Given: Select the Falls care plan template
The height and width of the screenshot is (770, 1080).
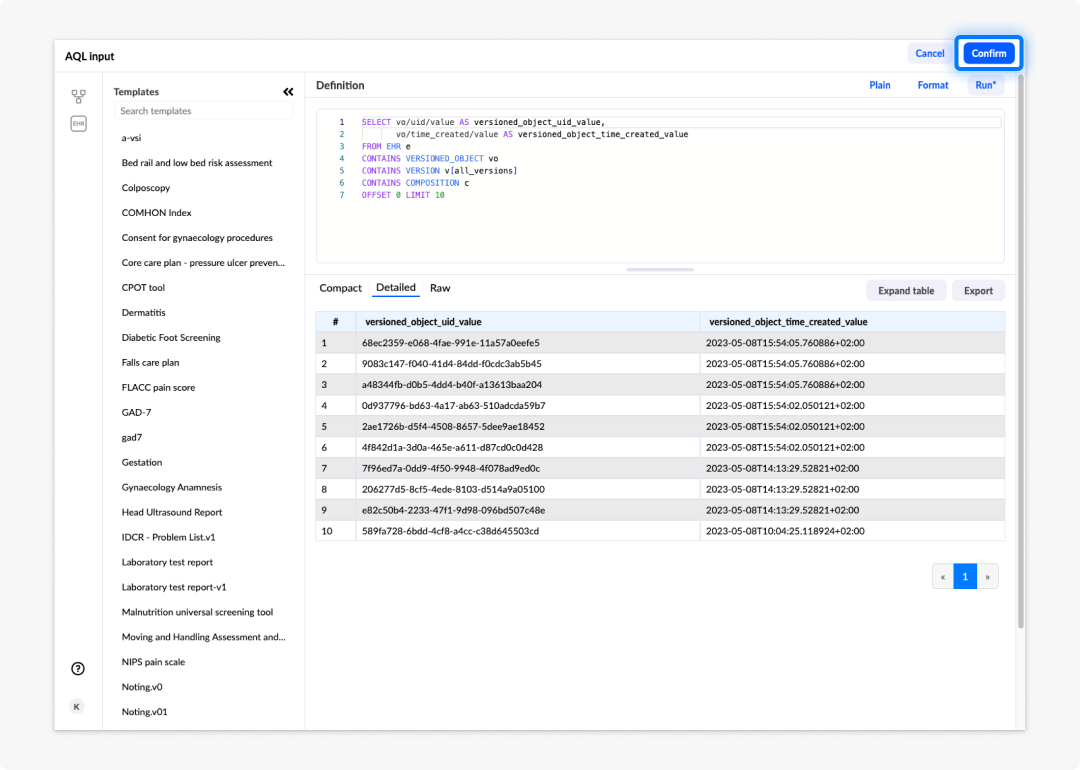Looking at the screenshot, I should (x=150, y=362).
